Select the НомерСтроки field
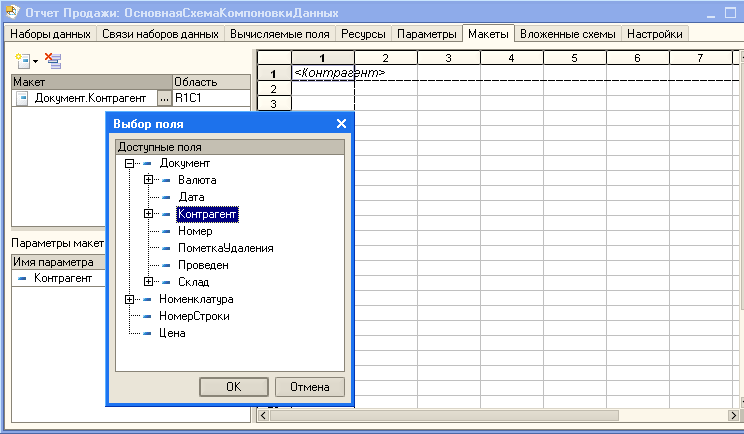 coord(194,316)
